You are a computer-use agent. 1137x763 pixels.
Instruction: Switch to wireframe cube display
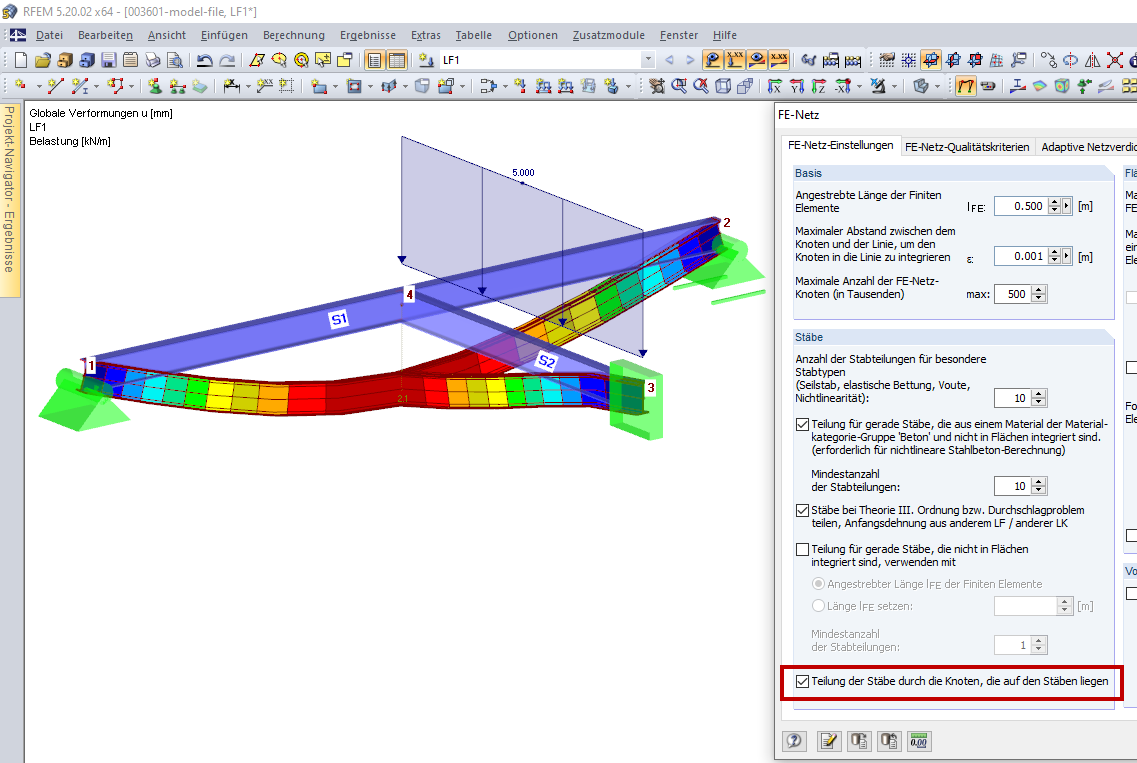coord(723,86)
